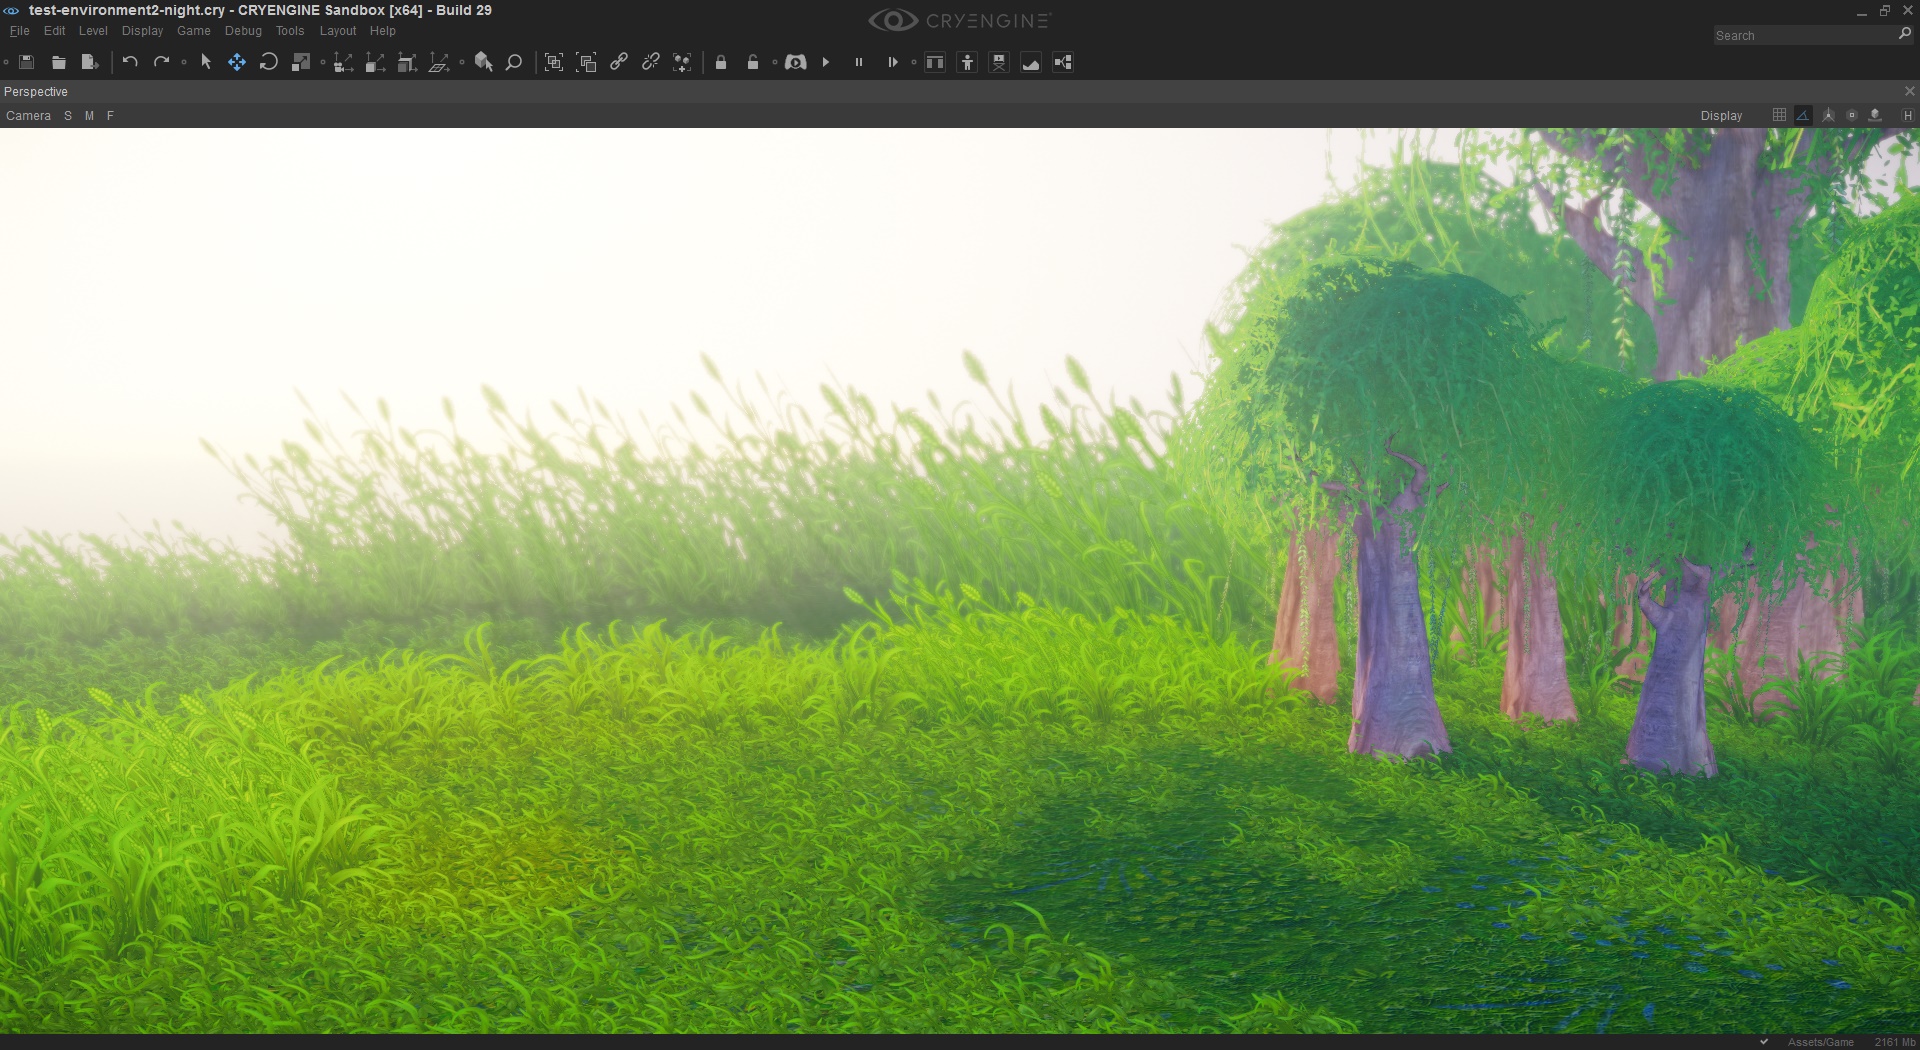Open the Level menu
Image resolution: width=1920 pixels, height=1050 pixels.
pos(93,31)
